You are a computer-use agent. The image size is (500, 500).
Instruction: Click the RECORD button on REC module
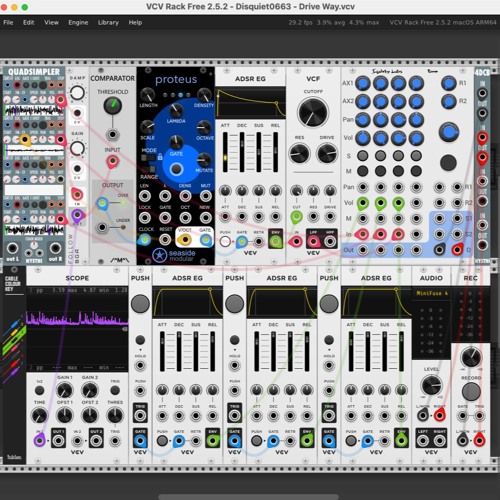[x=471, y=391]
